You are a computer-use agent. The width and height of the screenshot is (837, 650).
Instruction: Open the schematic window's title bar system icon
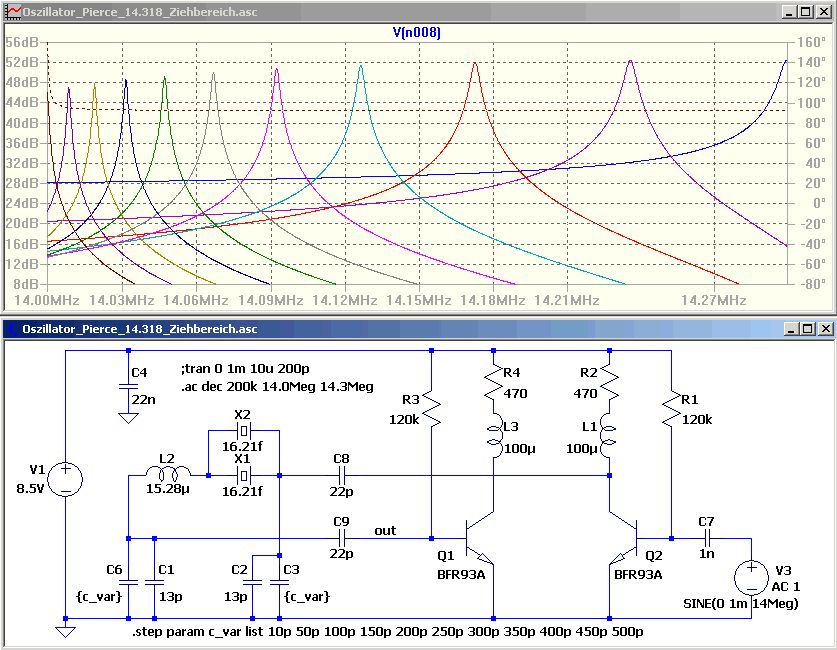pyautogui.click(x=12, y=328)
